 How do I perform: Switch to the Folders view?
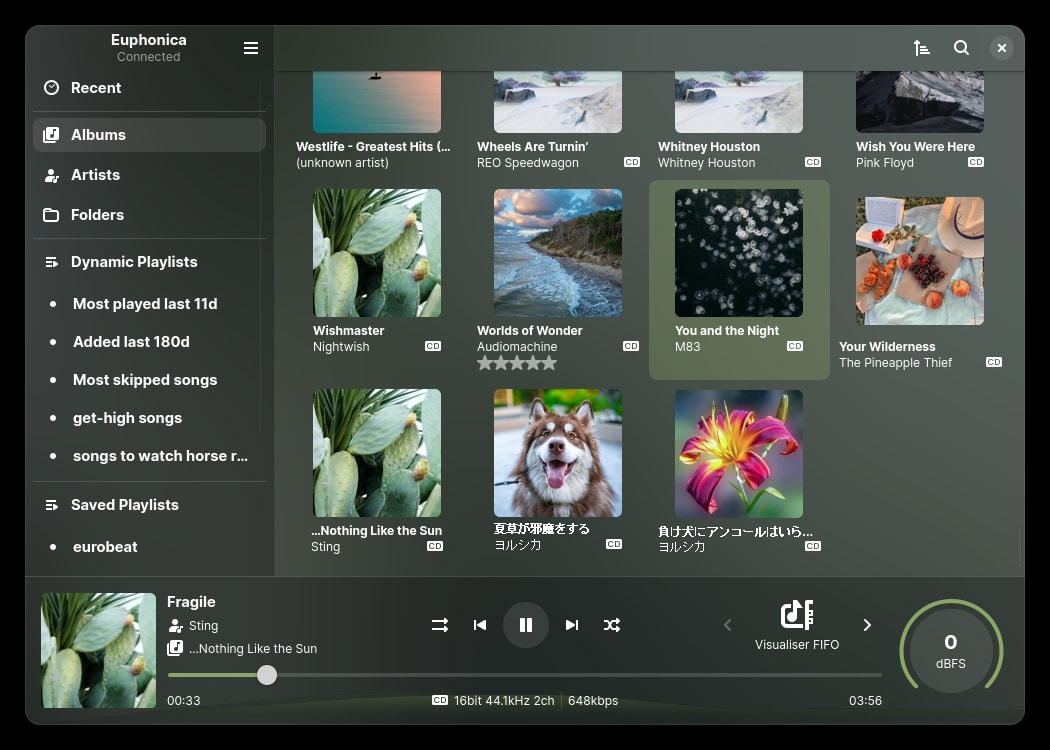97,214
